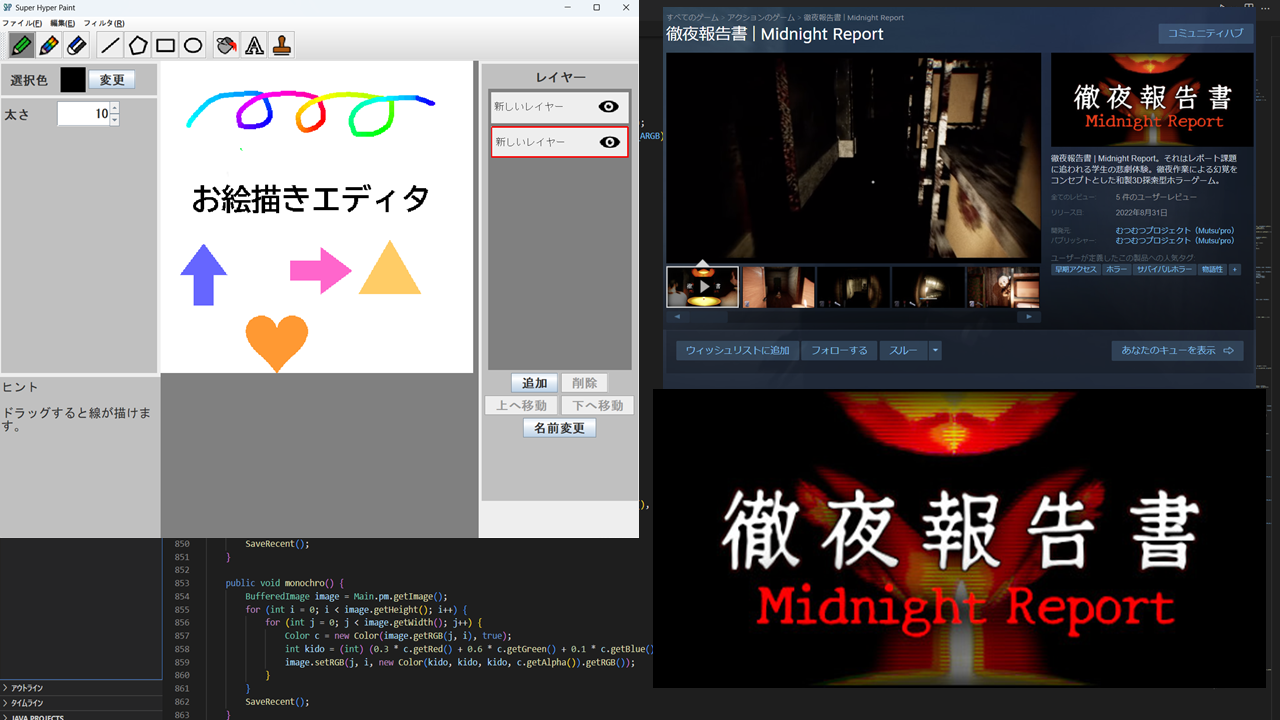1280x720 pixels.
Task: Increase 太さ with spinner up arrow
Action: tap(114, 108)
